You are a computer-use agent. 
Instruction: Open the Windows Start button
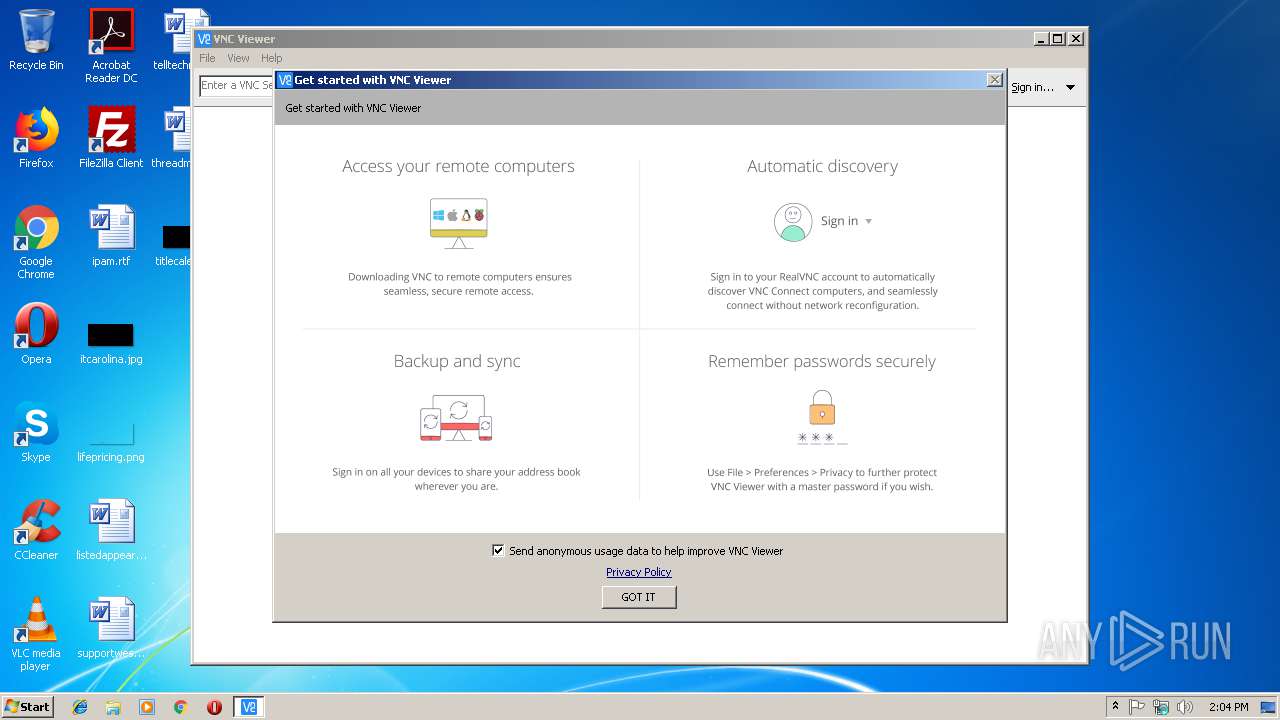(x=27, y=707)
